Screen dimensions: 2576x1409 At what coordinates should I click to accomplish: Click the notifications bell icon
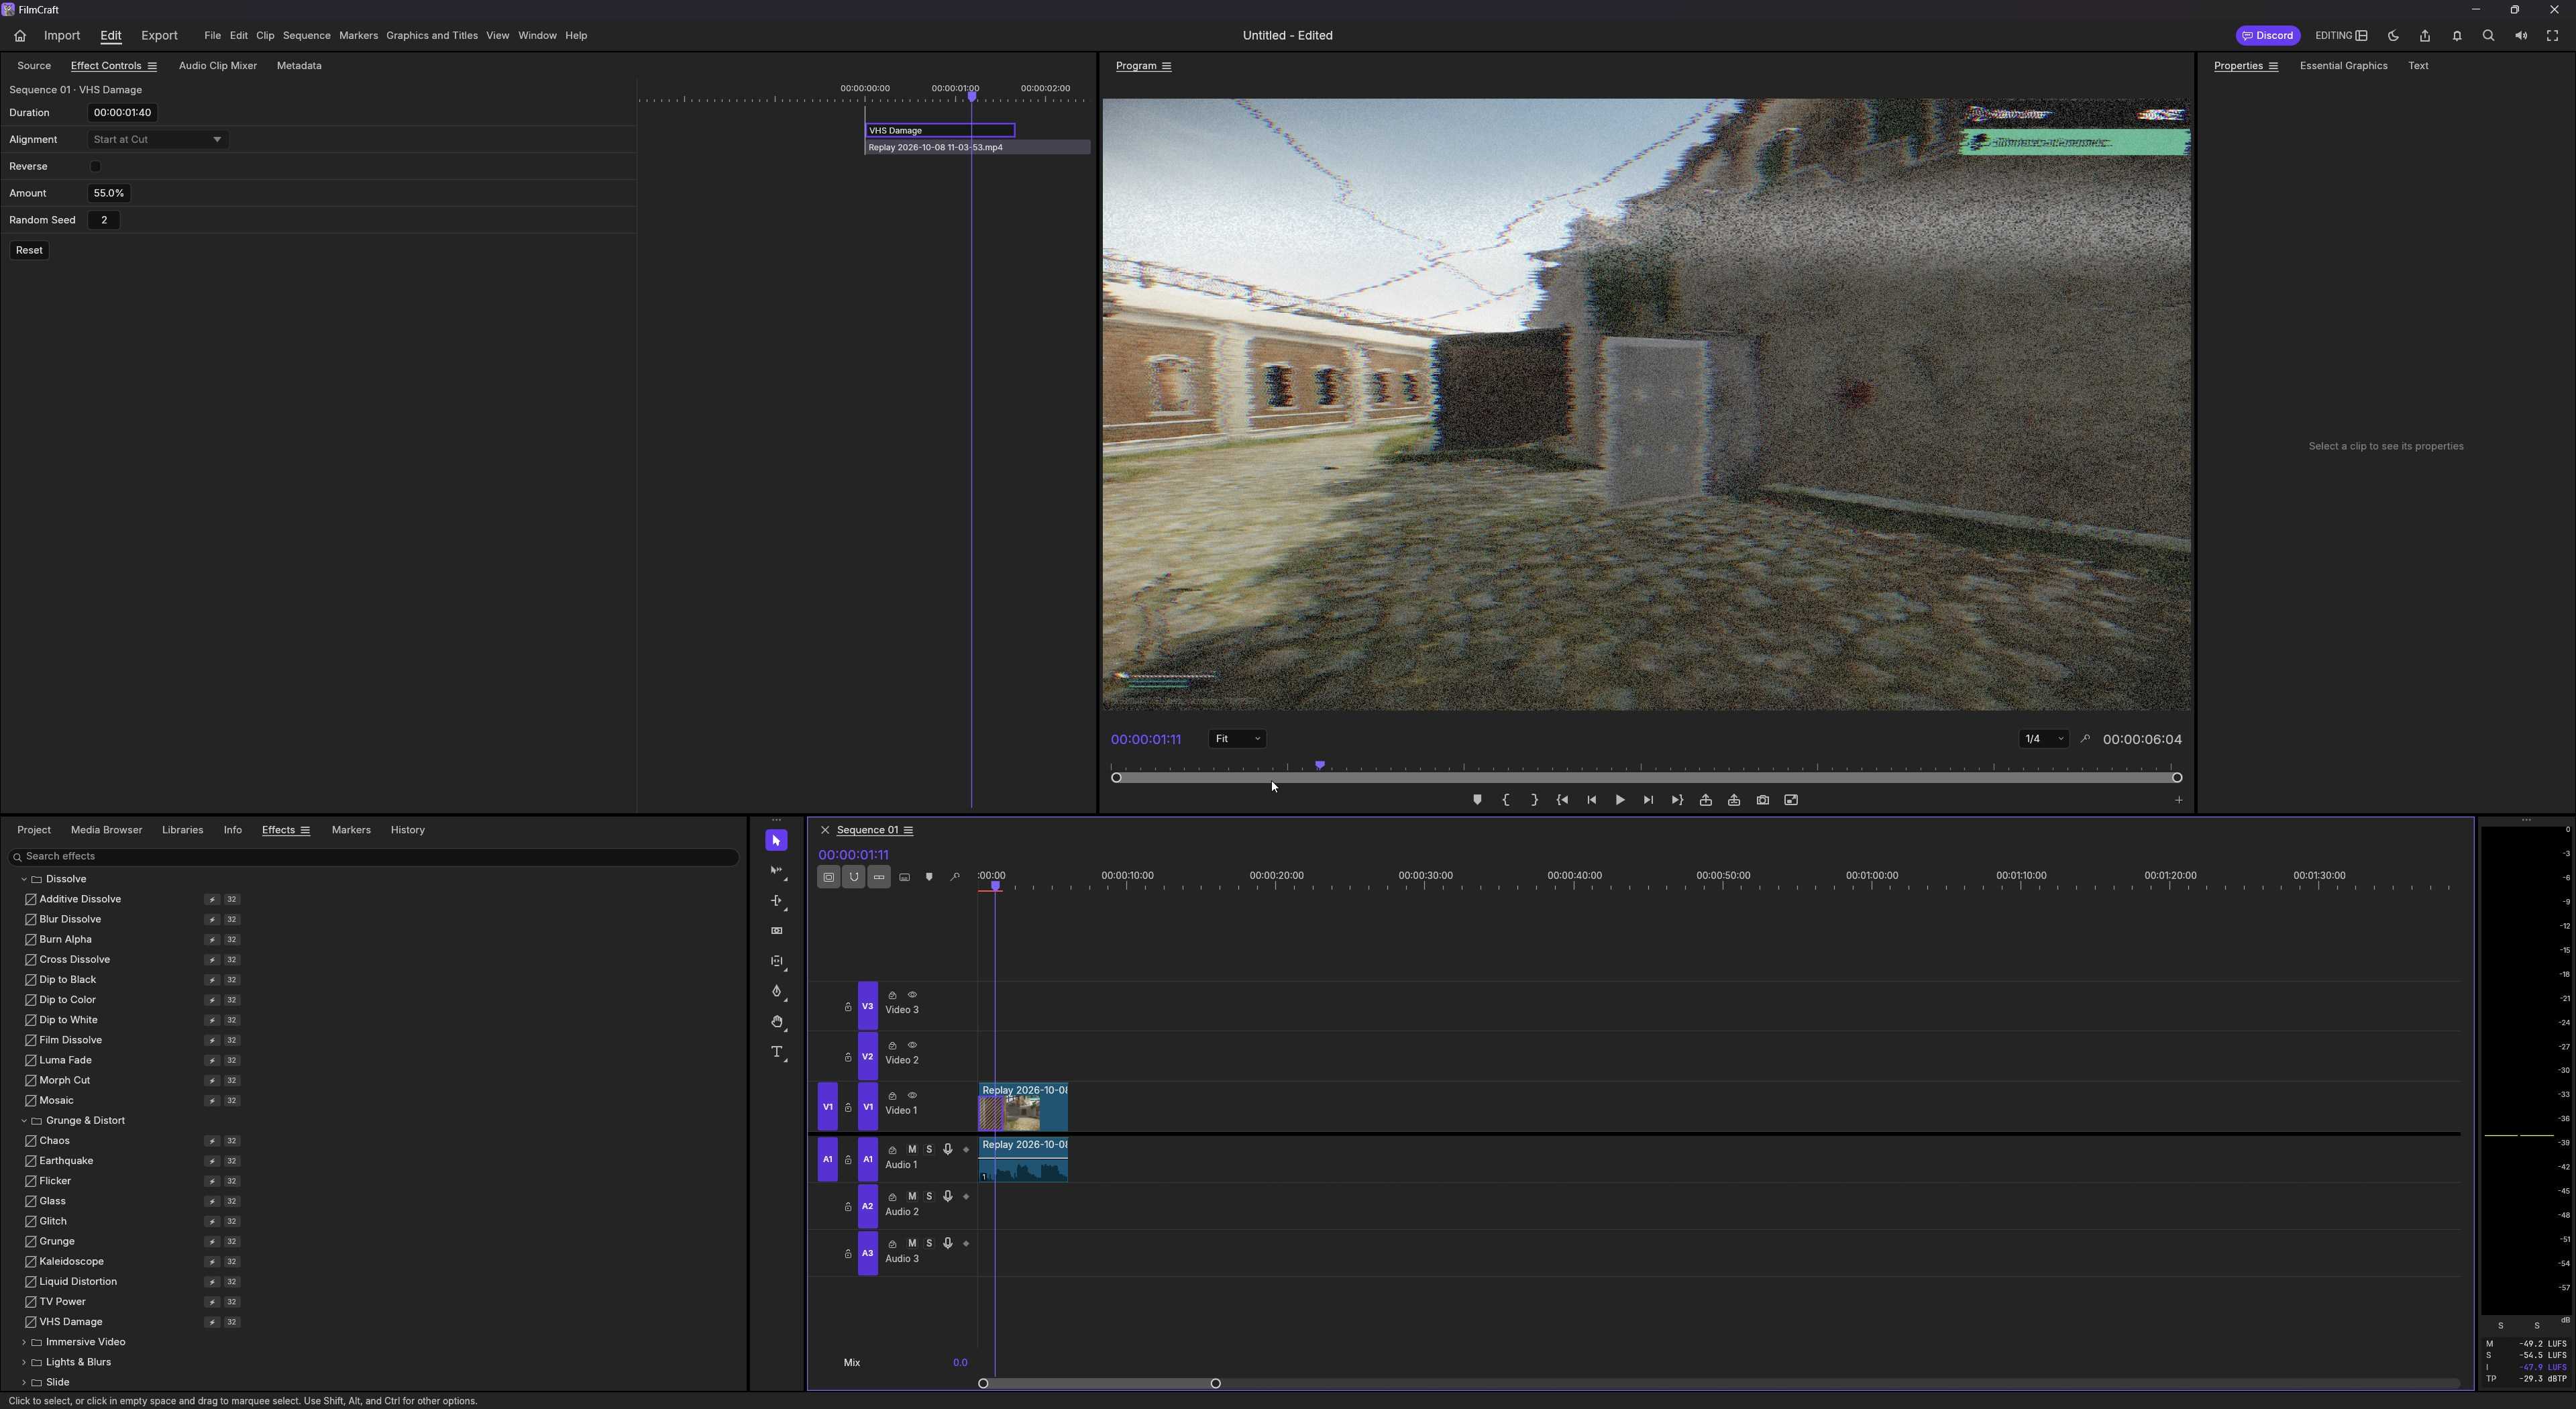point(2457,36)
